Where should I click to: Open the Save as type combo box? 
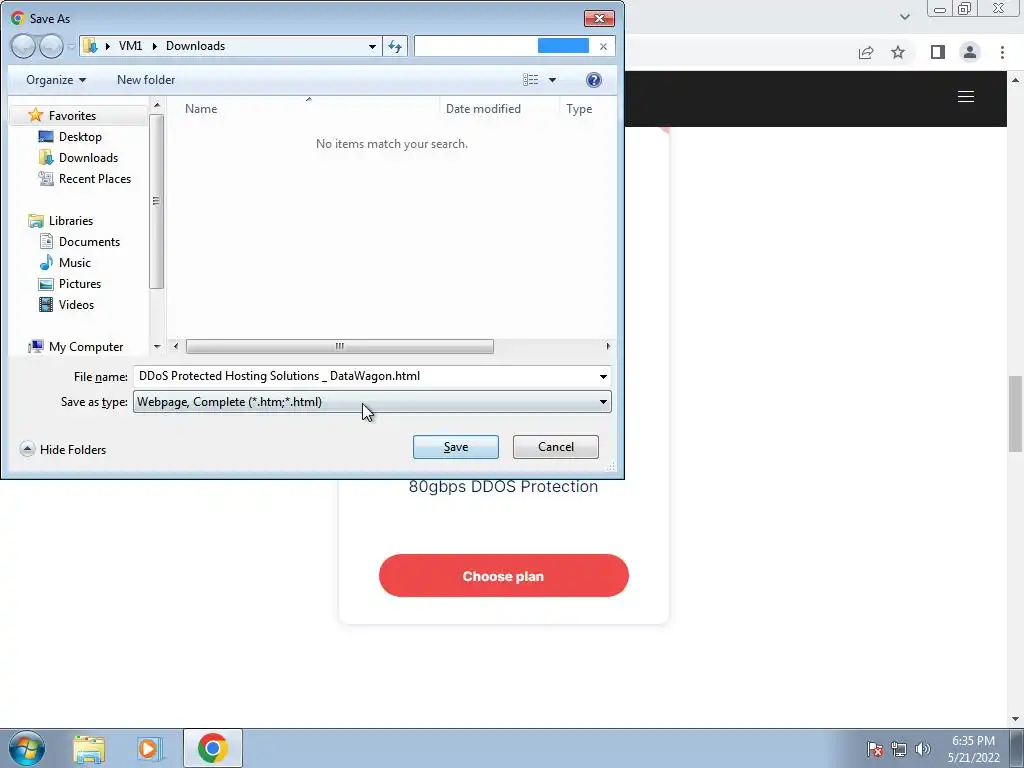click(x=372, y=402)
